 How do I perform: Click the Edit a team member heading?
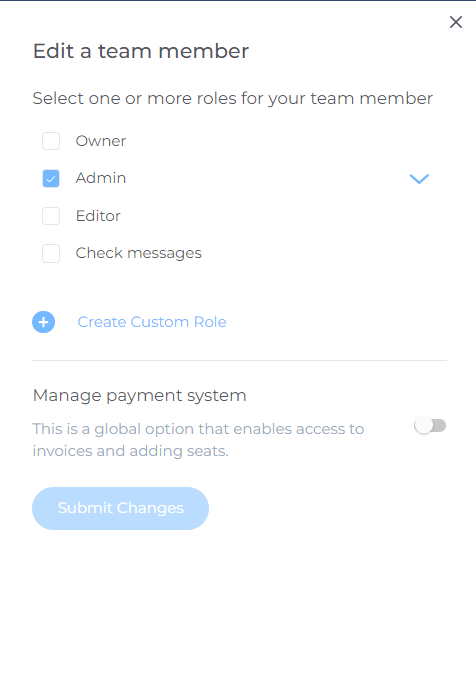click(x=141, y=51)
